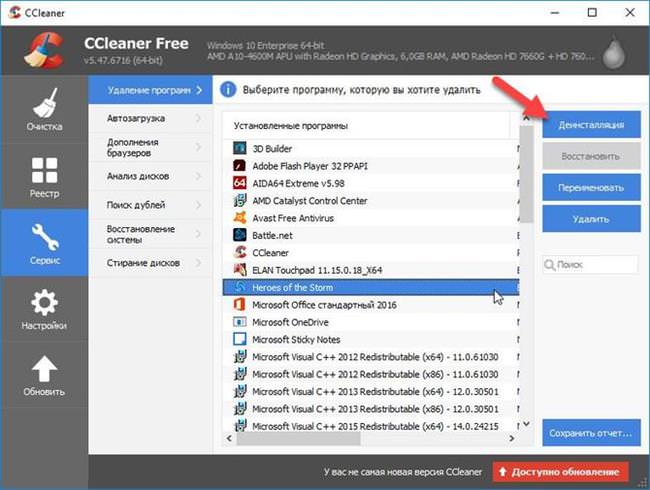Click the Обновить upgrade arrow
650x490 pixels.
pyautogui.click(x=44, y=375)
